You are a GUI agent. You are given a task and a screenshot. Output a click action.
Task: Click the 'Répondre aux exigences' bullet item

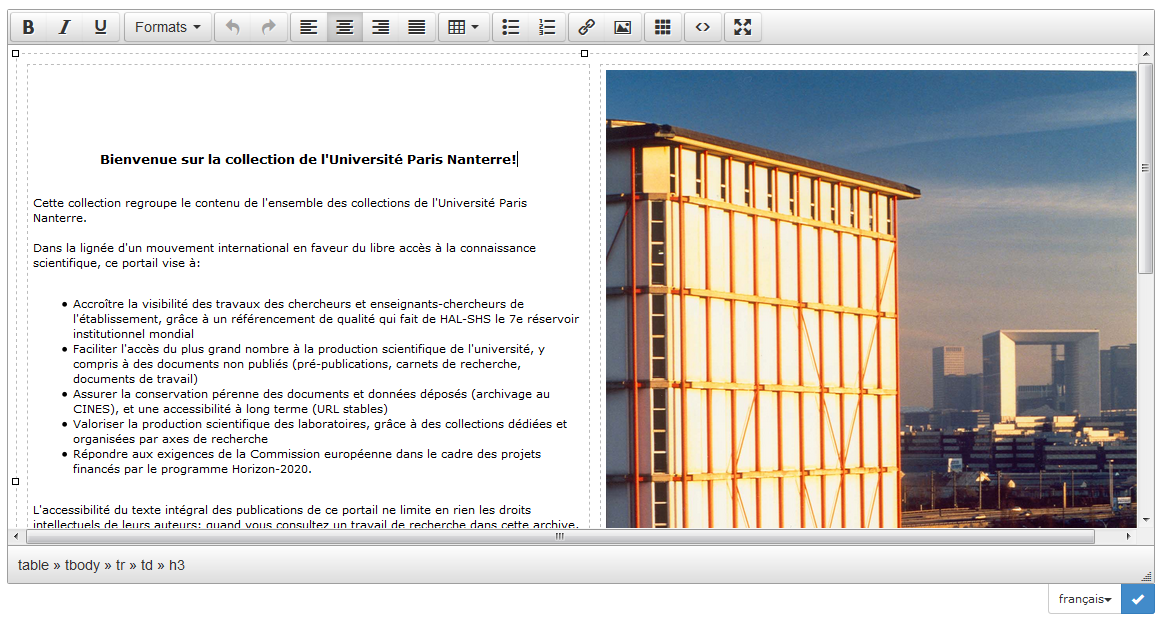pos(307,461)
